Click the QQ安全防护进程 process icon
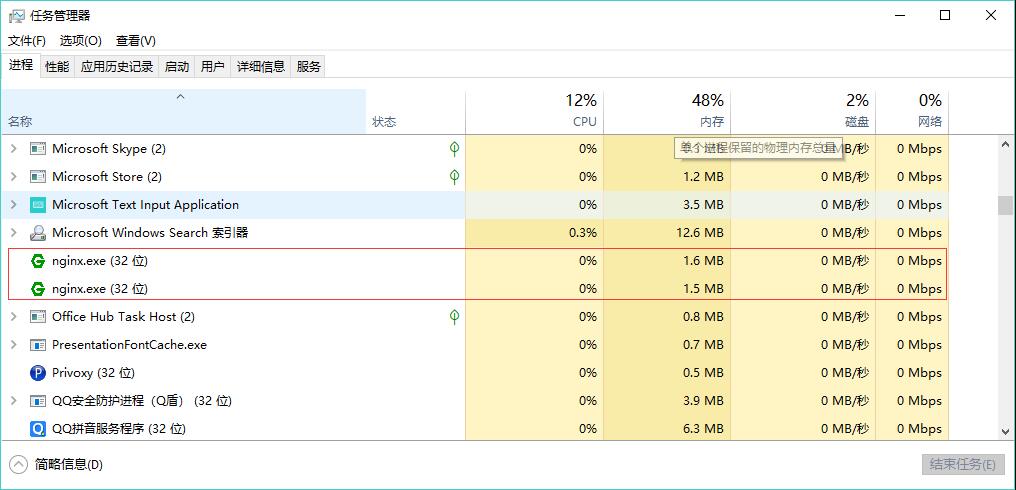Image resolution: width=1016 pixels, height=490 pixels. point(38,401)
